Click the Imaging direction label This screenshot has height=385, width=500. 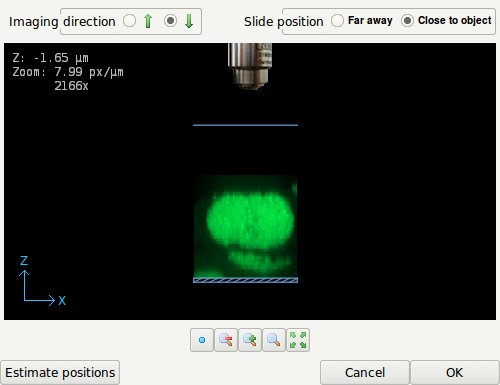click(x=62, y=22)
